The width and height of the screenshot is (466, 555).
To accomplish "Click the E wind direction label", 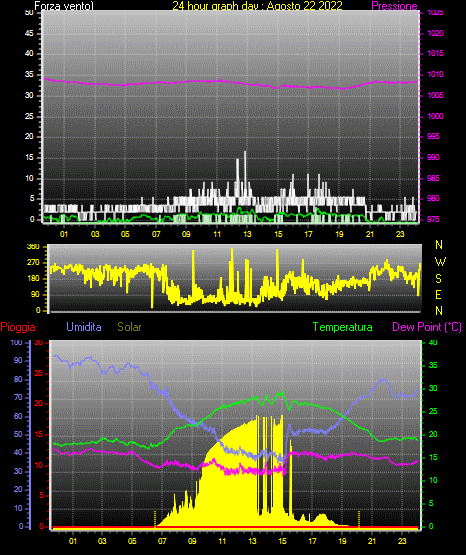I will click(x=438, y=294).
